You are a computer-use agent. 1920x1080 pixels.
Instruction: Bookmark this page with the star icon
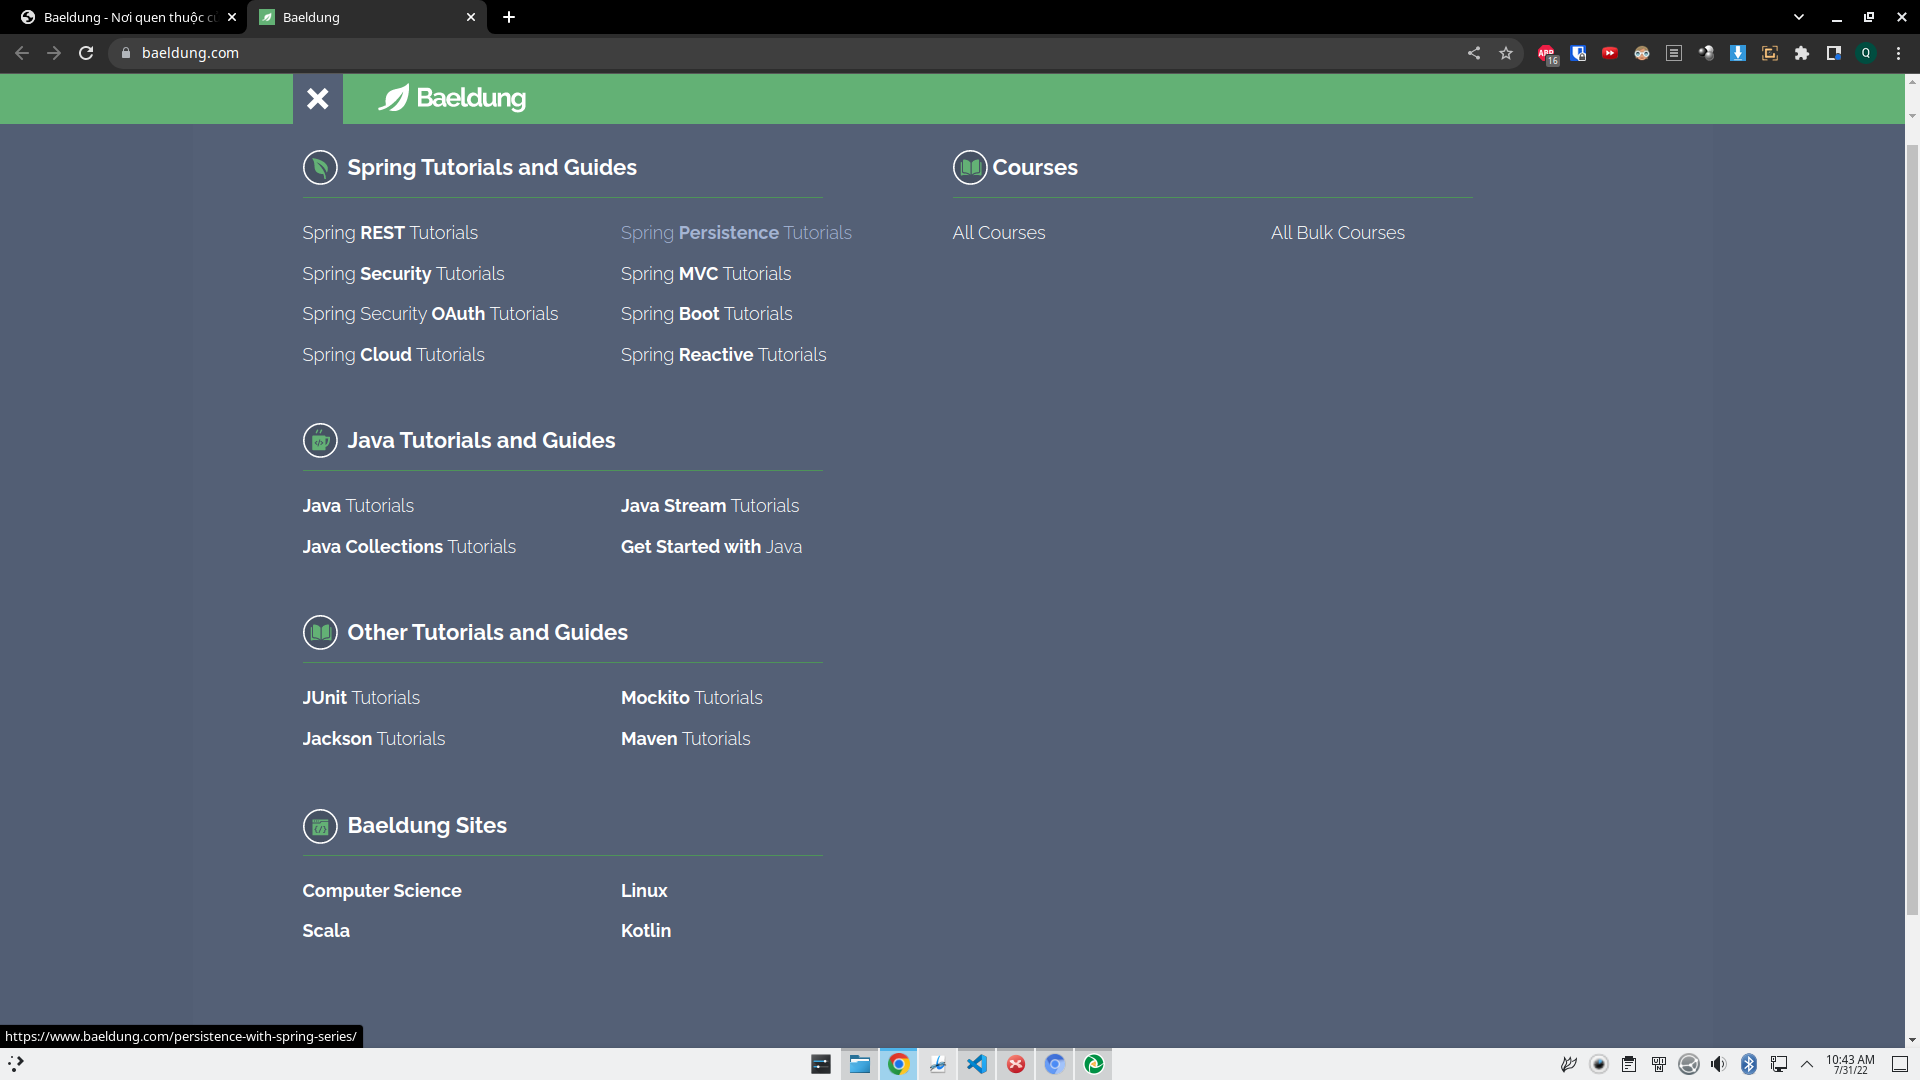click(x=1506, y=54)
